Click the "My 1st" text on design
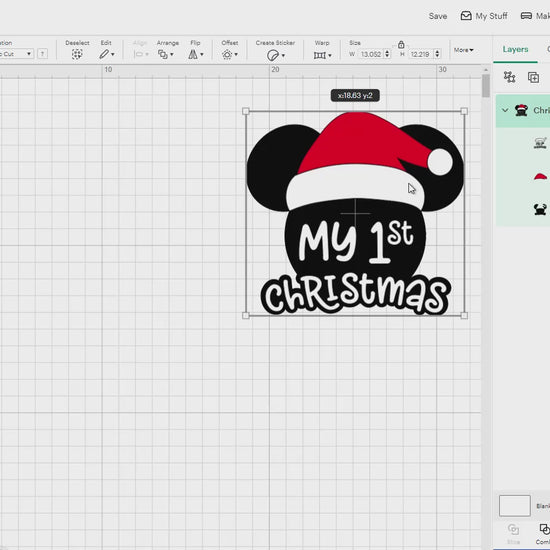This screenshot has height=550, width=550. (355, 242)
